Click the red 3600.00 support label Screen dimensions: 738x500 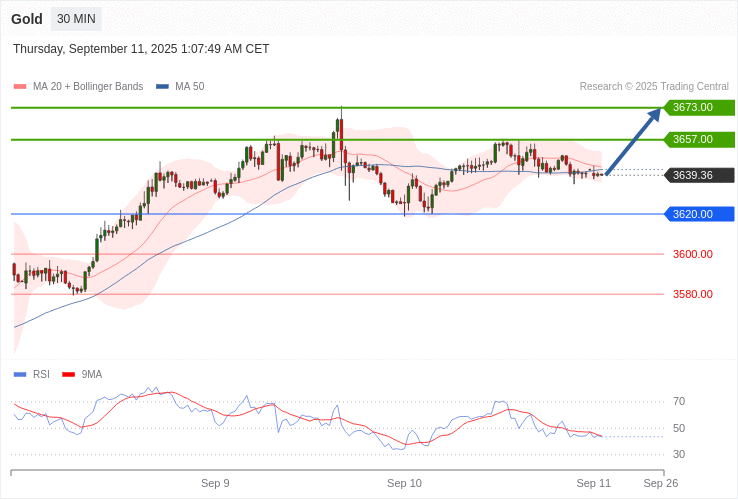pos(692,254)
